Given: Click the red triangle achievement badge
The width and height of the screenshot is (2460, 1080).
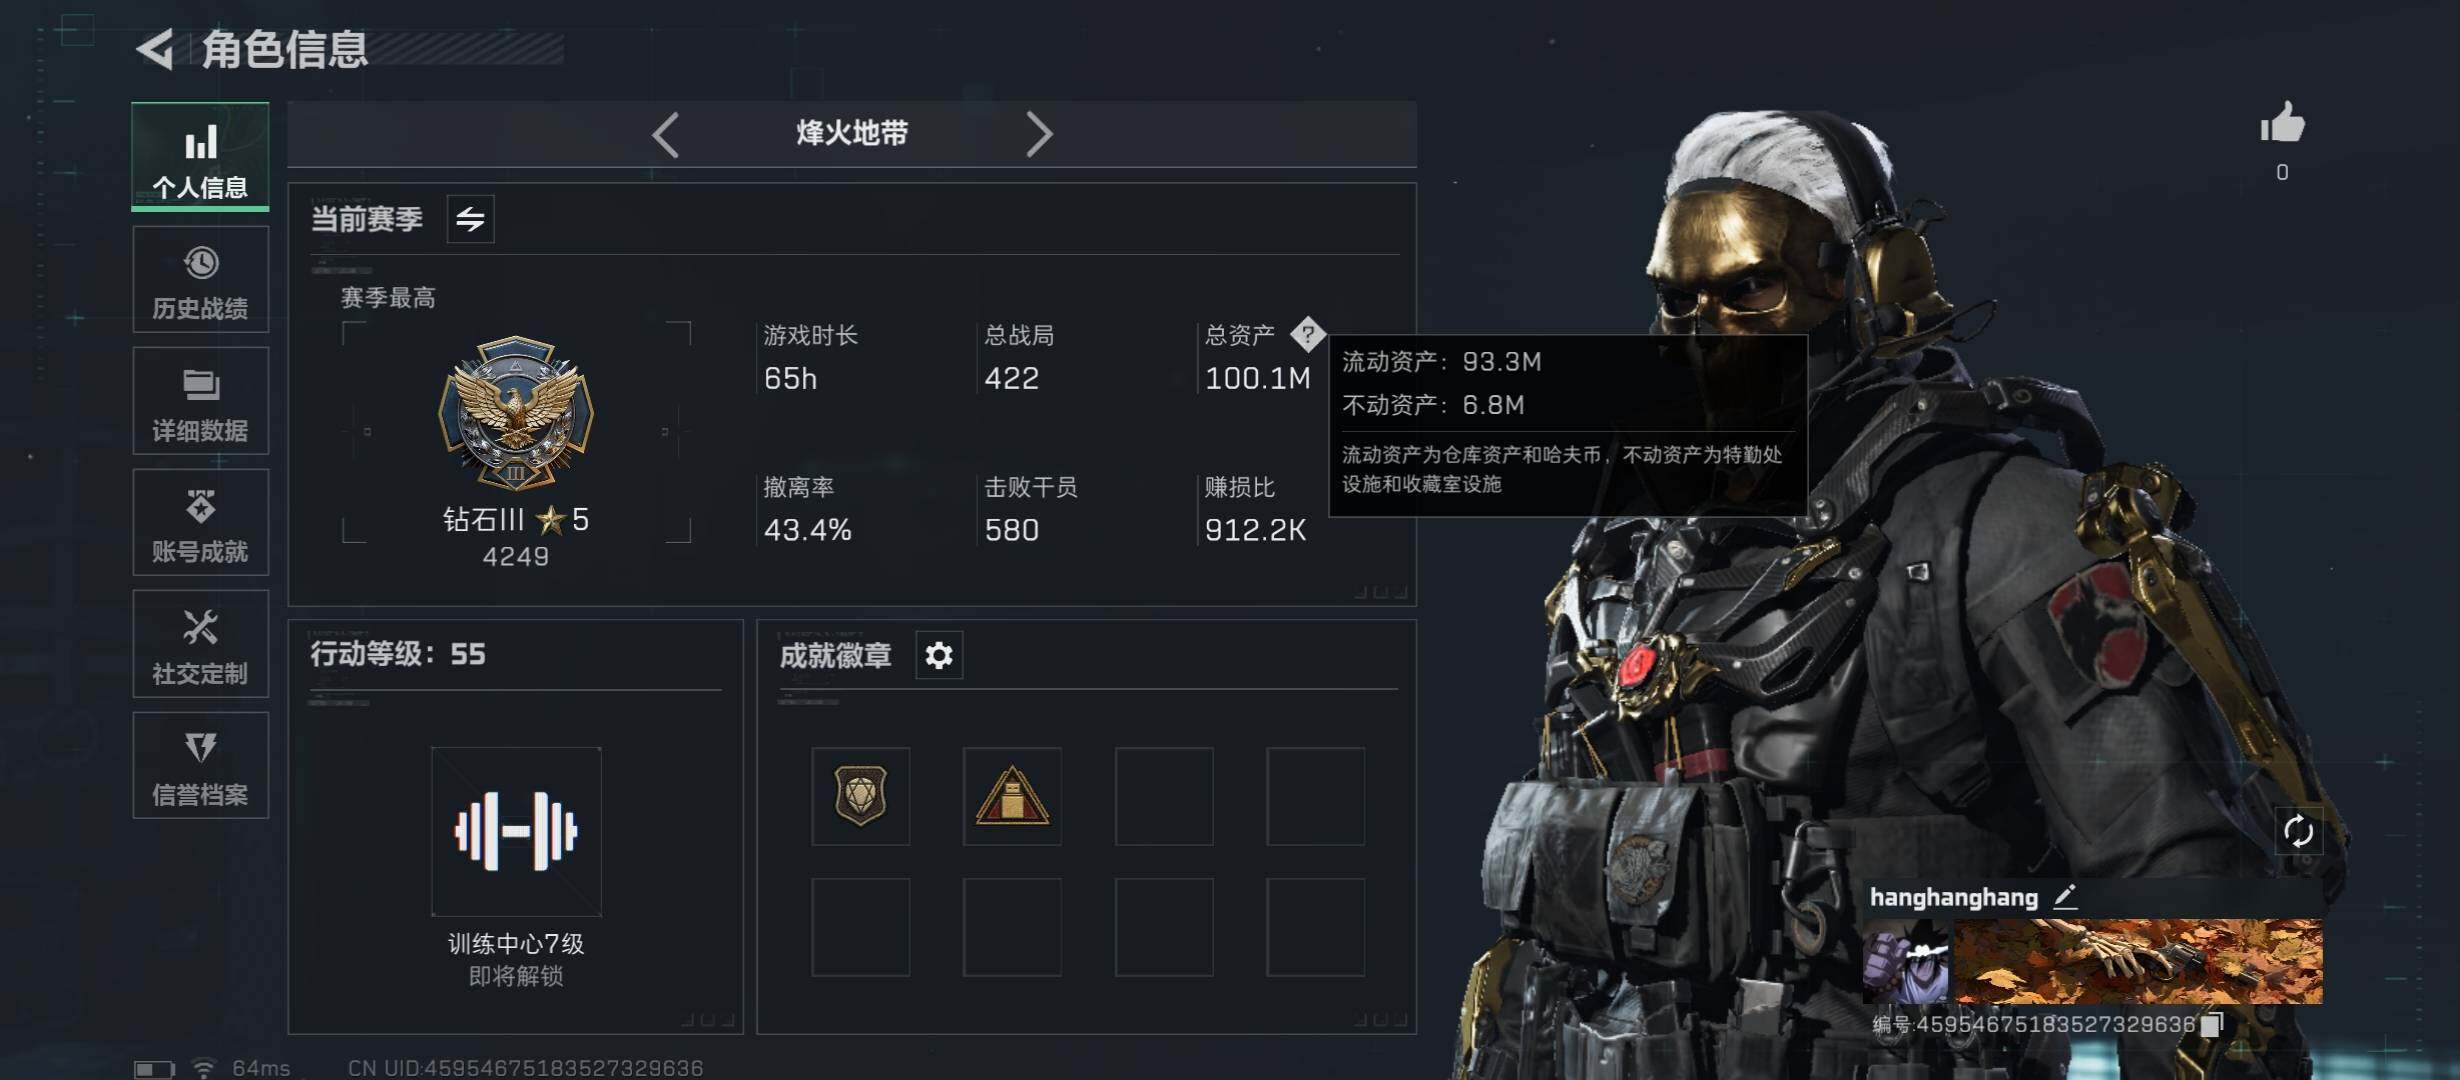Looking at the screenshot, I should 1012,796.
